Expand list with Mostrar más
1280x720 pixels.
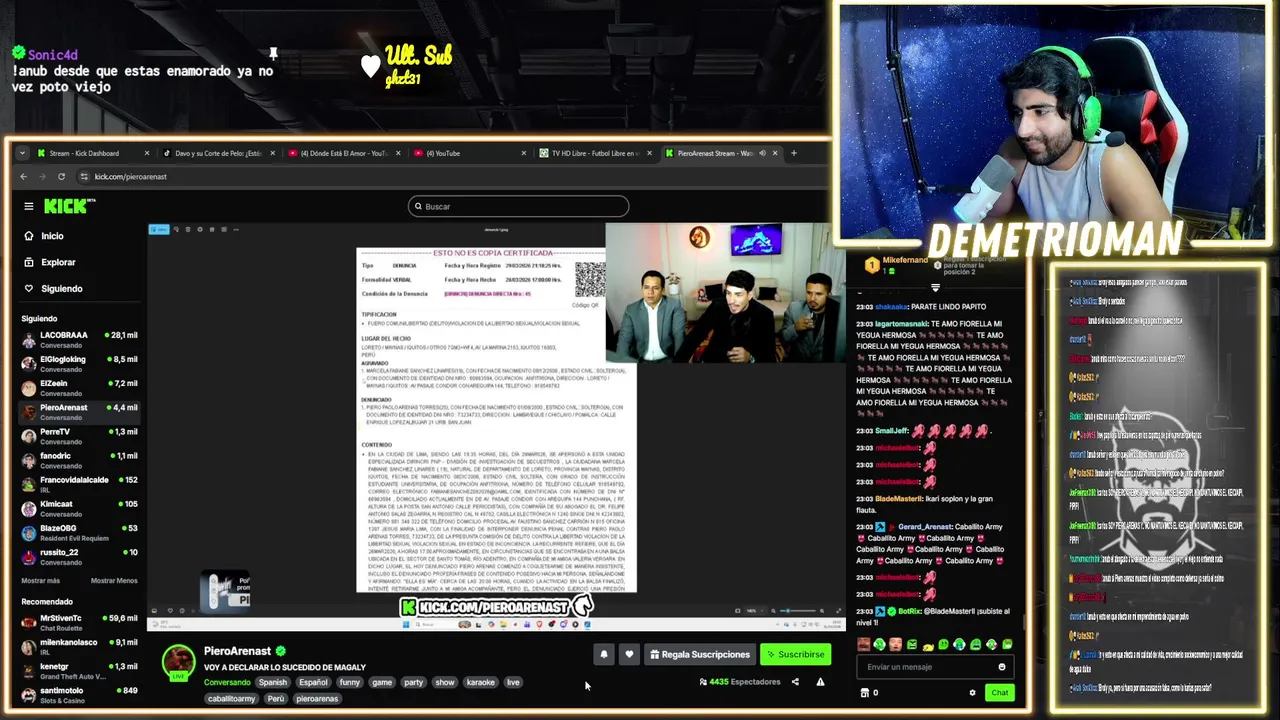point(41,580)
